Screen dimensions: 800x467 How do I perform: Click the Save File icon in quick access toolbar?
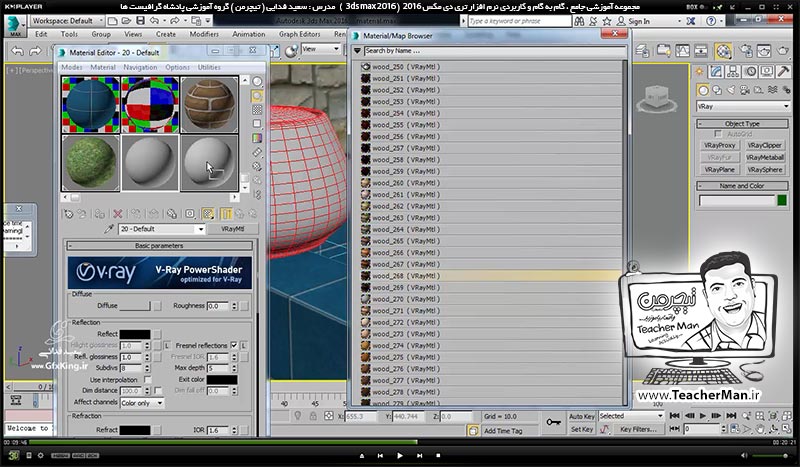(x=140, y=21)
